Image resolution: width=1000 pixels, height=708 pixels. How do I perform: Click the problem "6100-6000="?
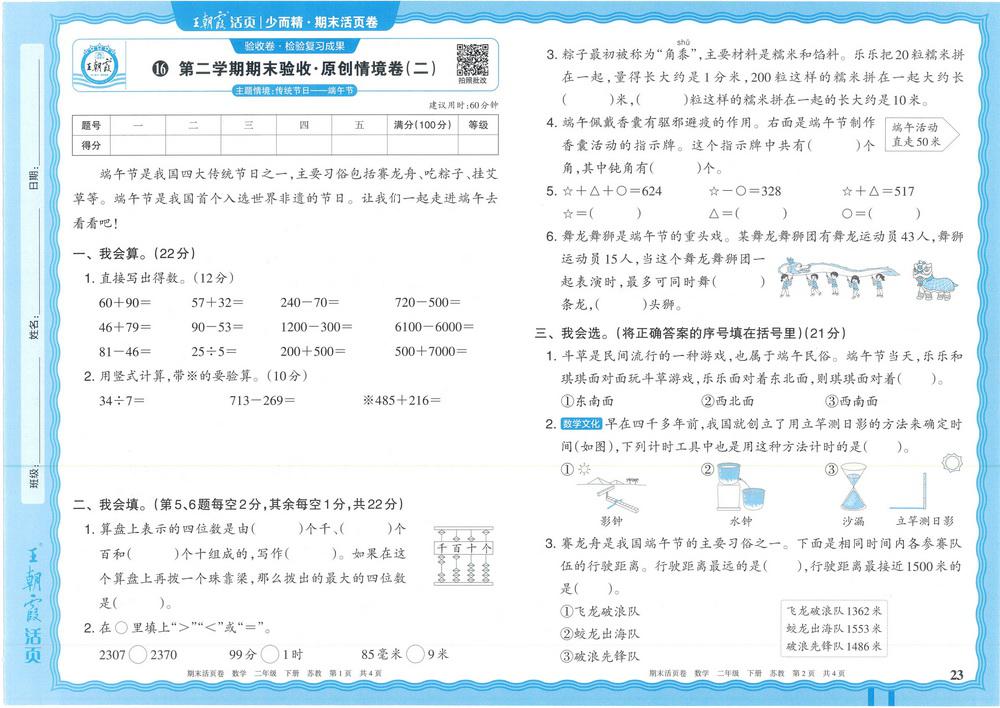tap(434, 327)
